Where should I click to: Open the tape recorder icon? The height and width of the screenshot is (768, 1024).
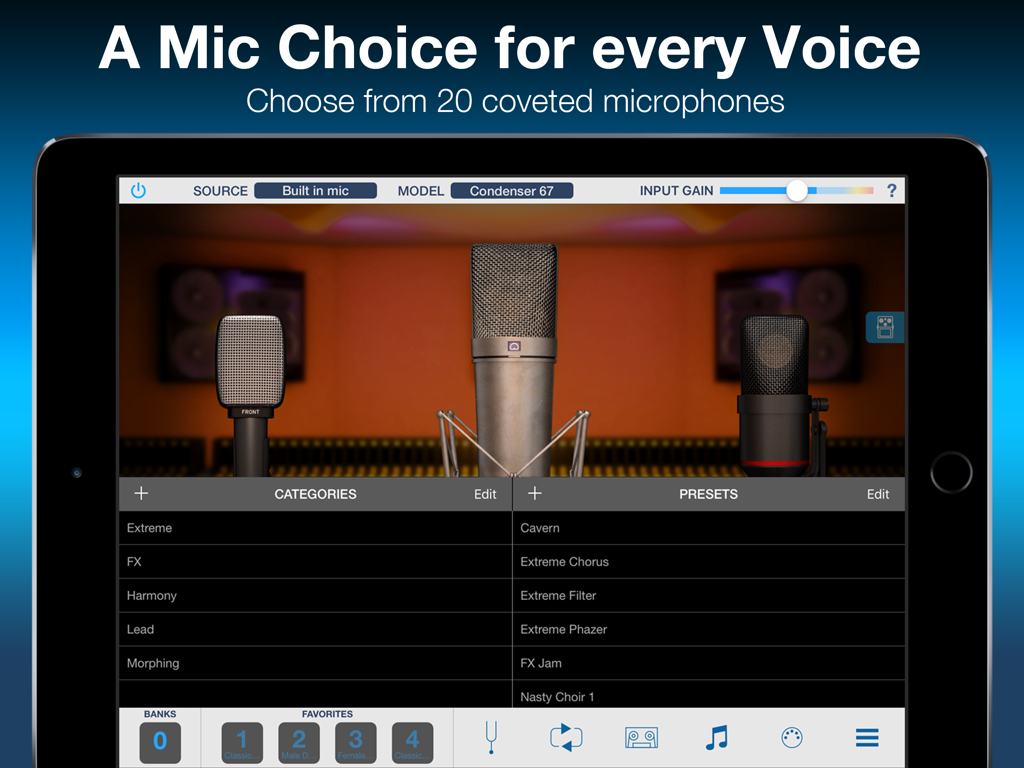641,737
